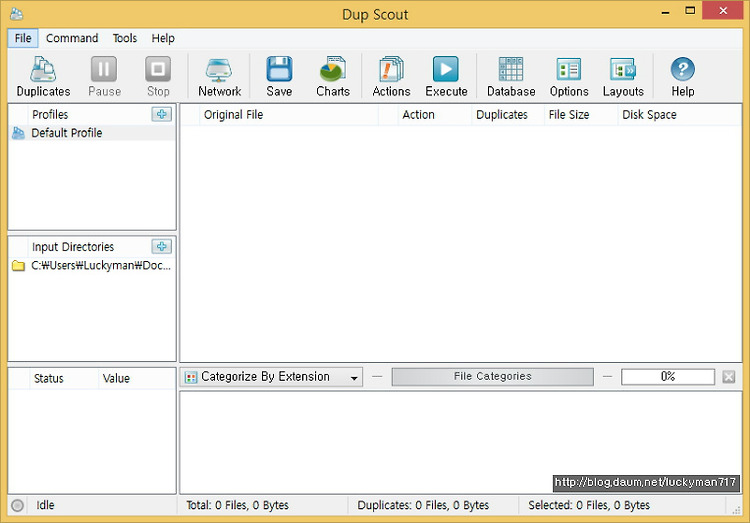Click the Value column header
This screenshot has width=750, height=523.
[x=137, y=378]
